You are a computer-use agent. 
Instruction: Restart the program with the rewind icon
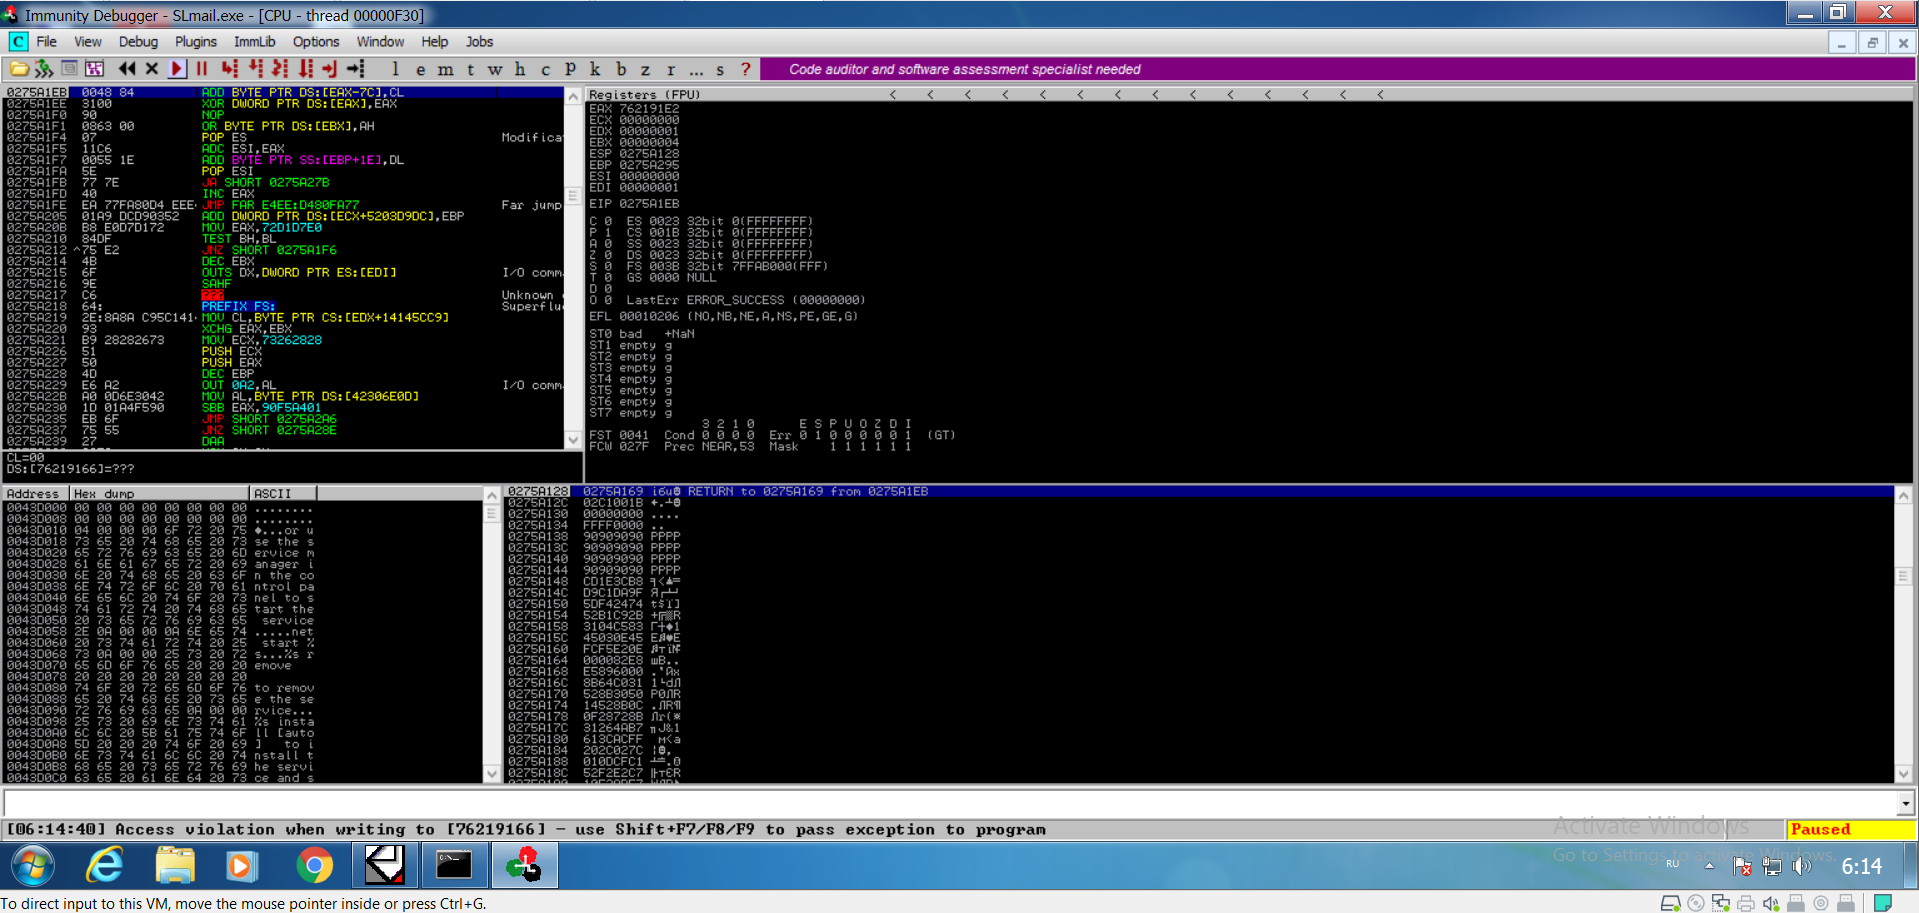click(x=127, y=69)
